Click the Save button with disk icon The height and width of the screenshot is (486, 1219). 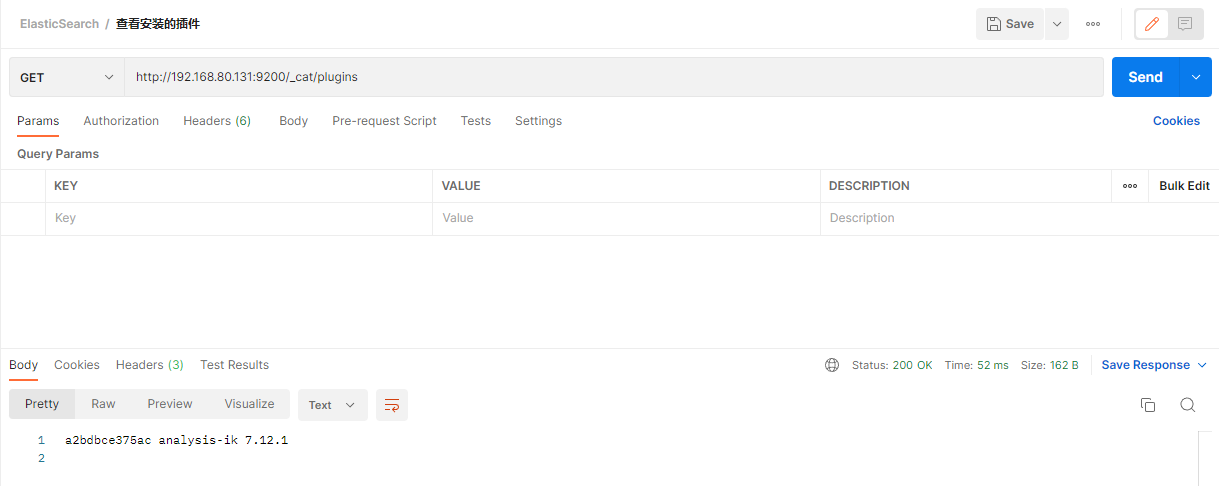click(x=1010, y=24)
